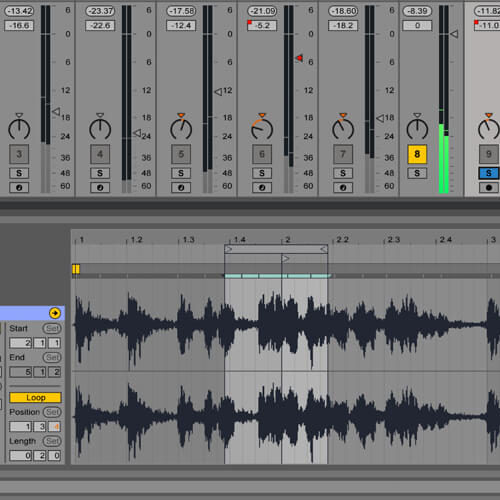The image size is (500, 500).
Task: Solo track 4
Action: pos(100,173)
